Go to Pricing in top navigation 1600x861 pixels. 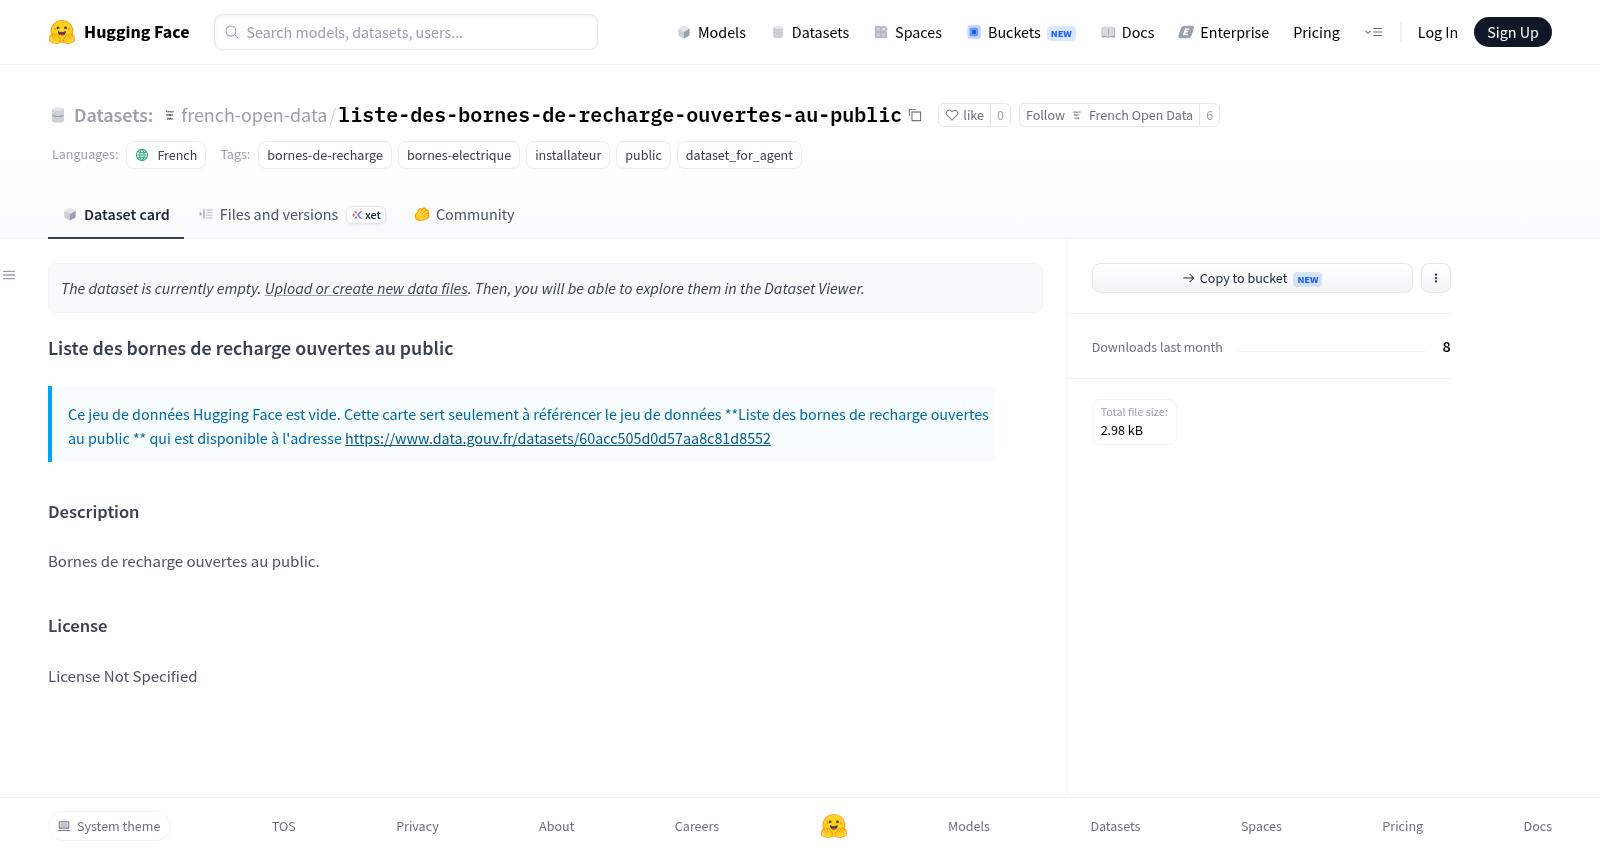[x=1316, y=32]
